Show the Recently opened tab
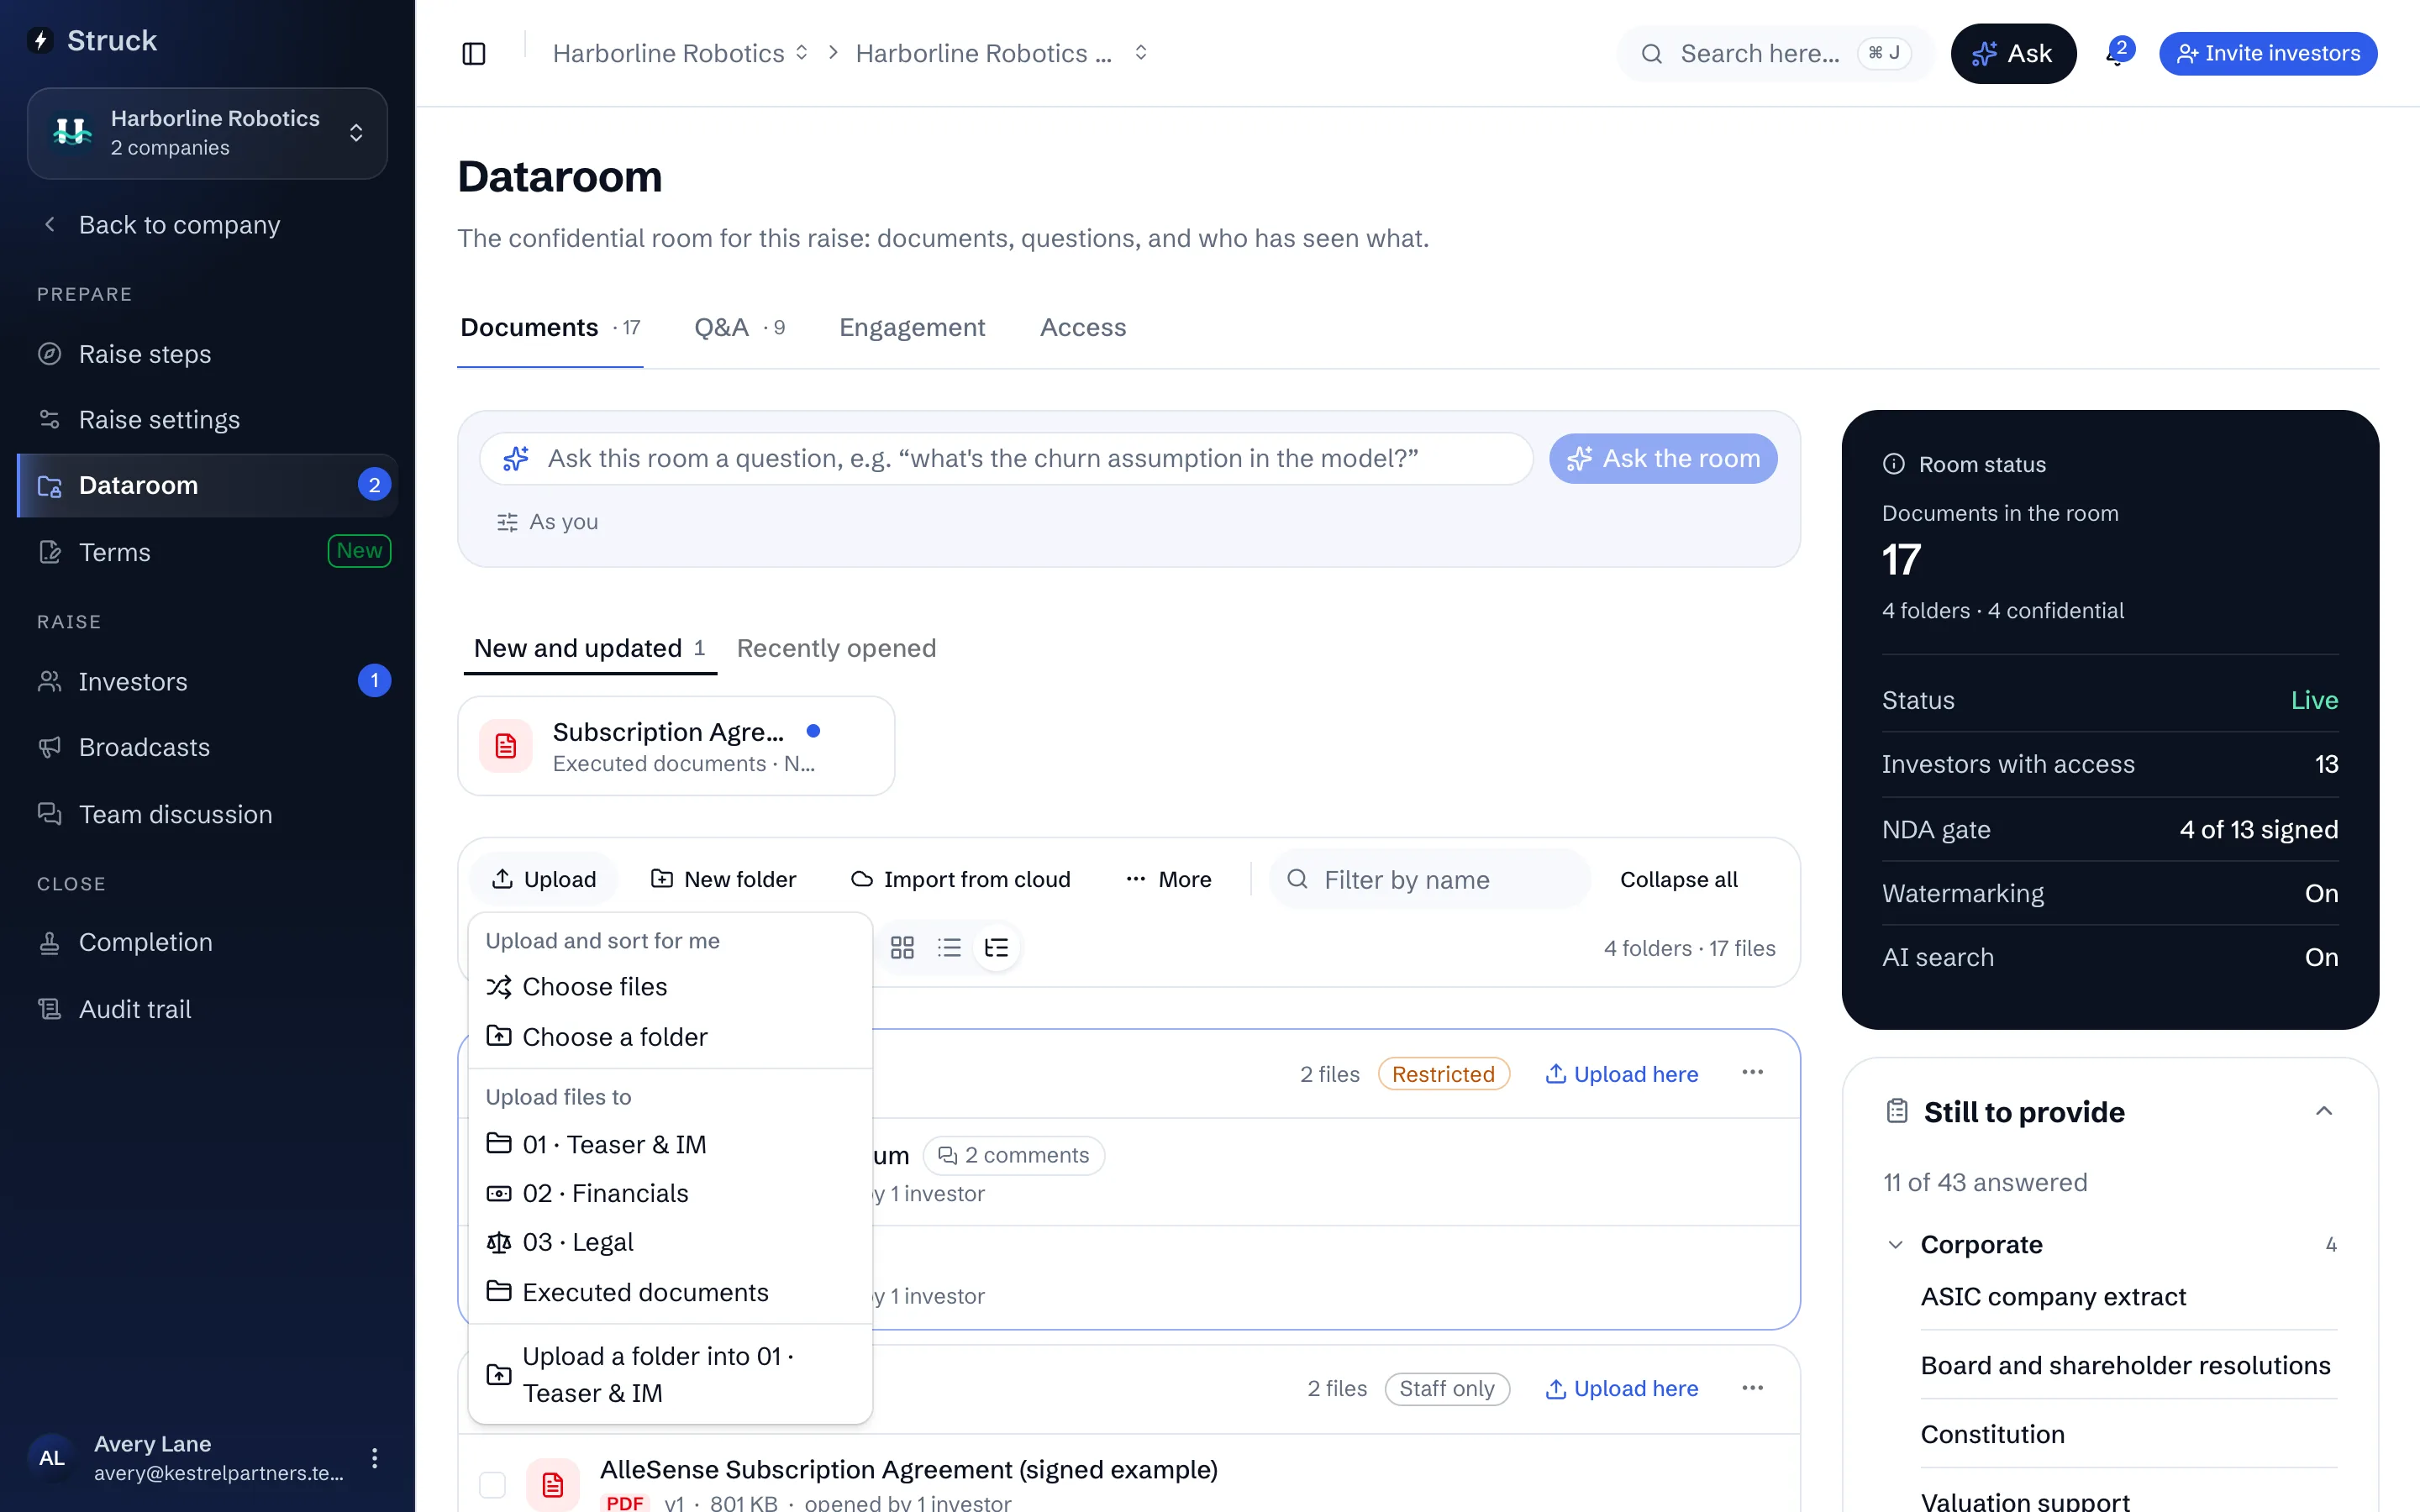 [x=836, y=648]
